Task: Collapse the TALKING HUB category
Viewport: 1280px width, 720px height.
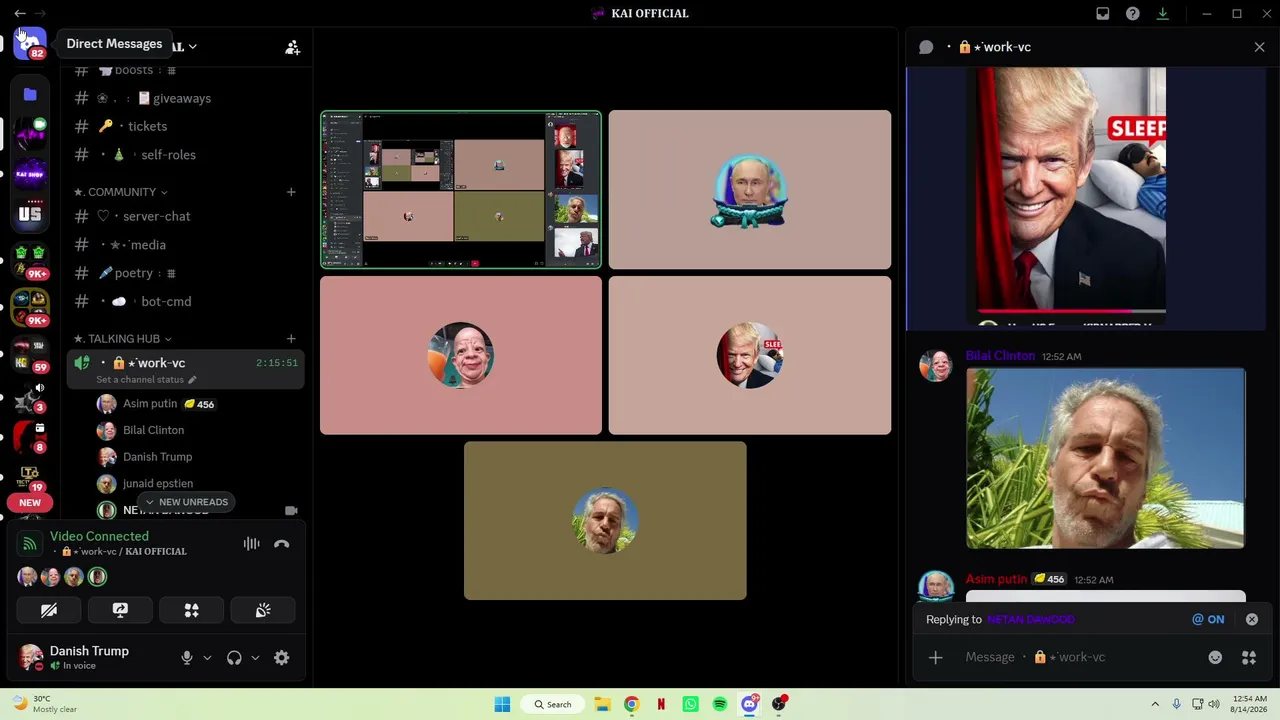Action: (123, 339)
